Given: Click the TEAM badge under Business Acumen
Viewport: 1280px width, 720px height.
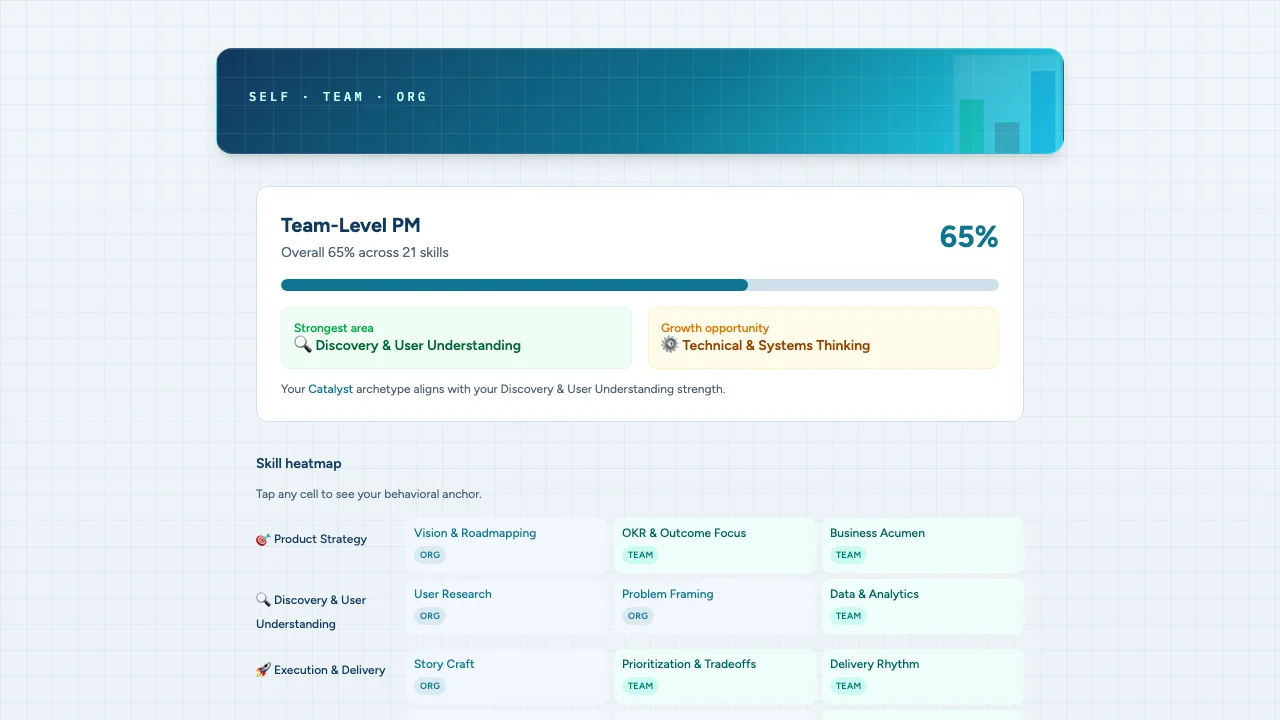Looking at the screenshot, I should pyautogui.click(x=849, y=555).
